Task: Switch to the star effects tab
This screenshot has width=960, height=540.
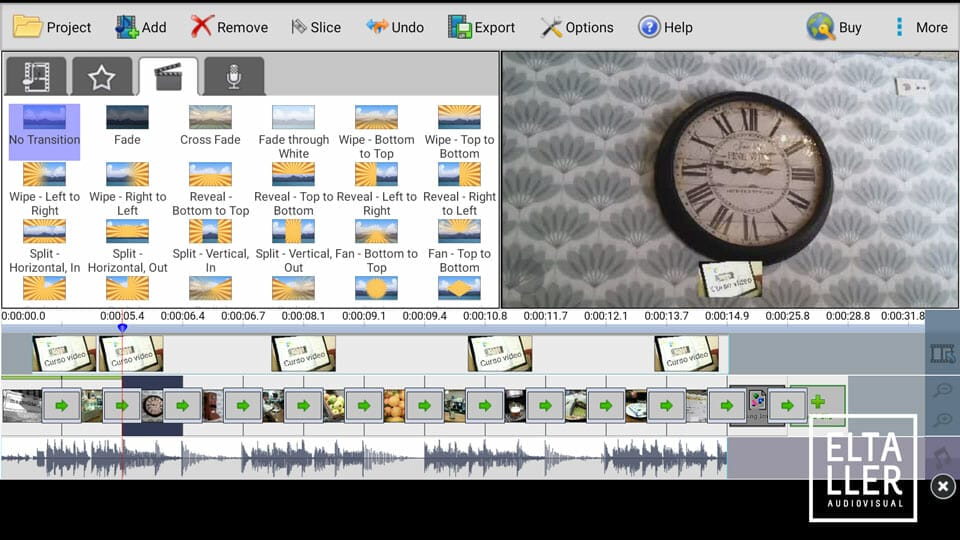Action: [x=101, y=76]
